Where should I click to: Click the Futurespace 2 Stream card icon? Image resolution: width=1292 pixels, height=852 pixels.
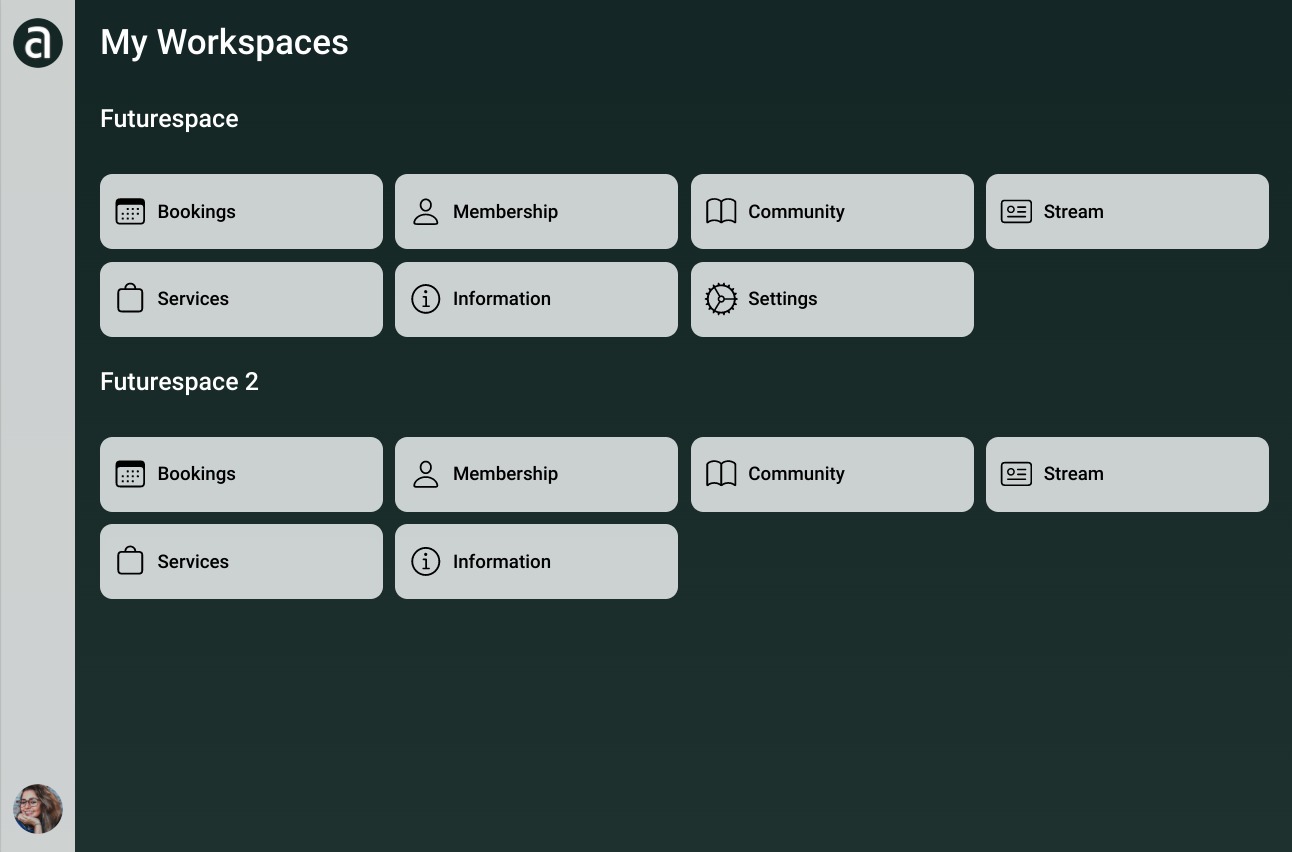coord(1016,474)
